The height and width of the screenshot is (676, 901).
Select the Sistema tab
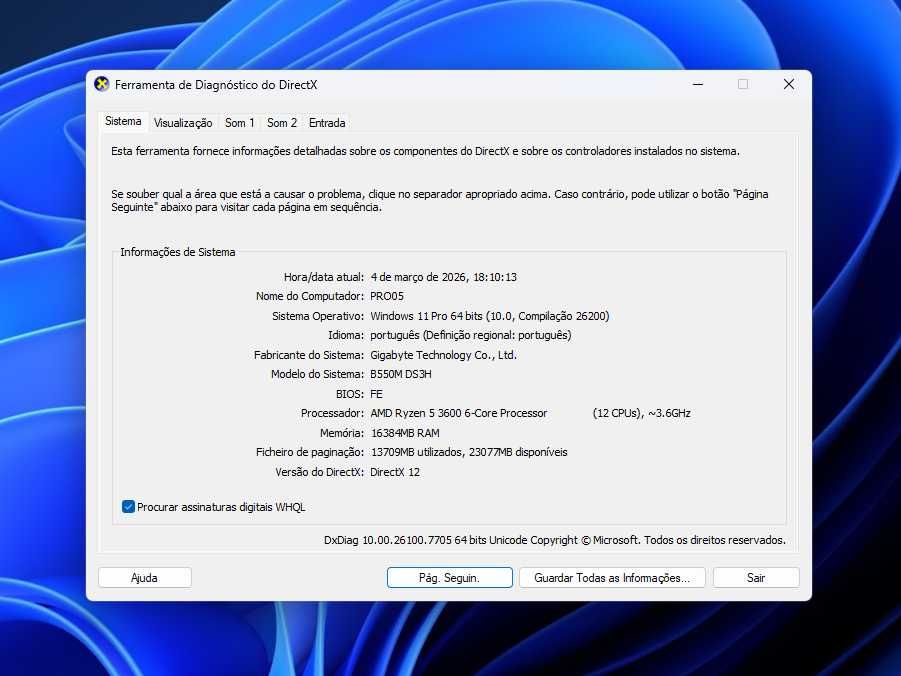click(123, 121)
